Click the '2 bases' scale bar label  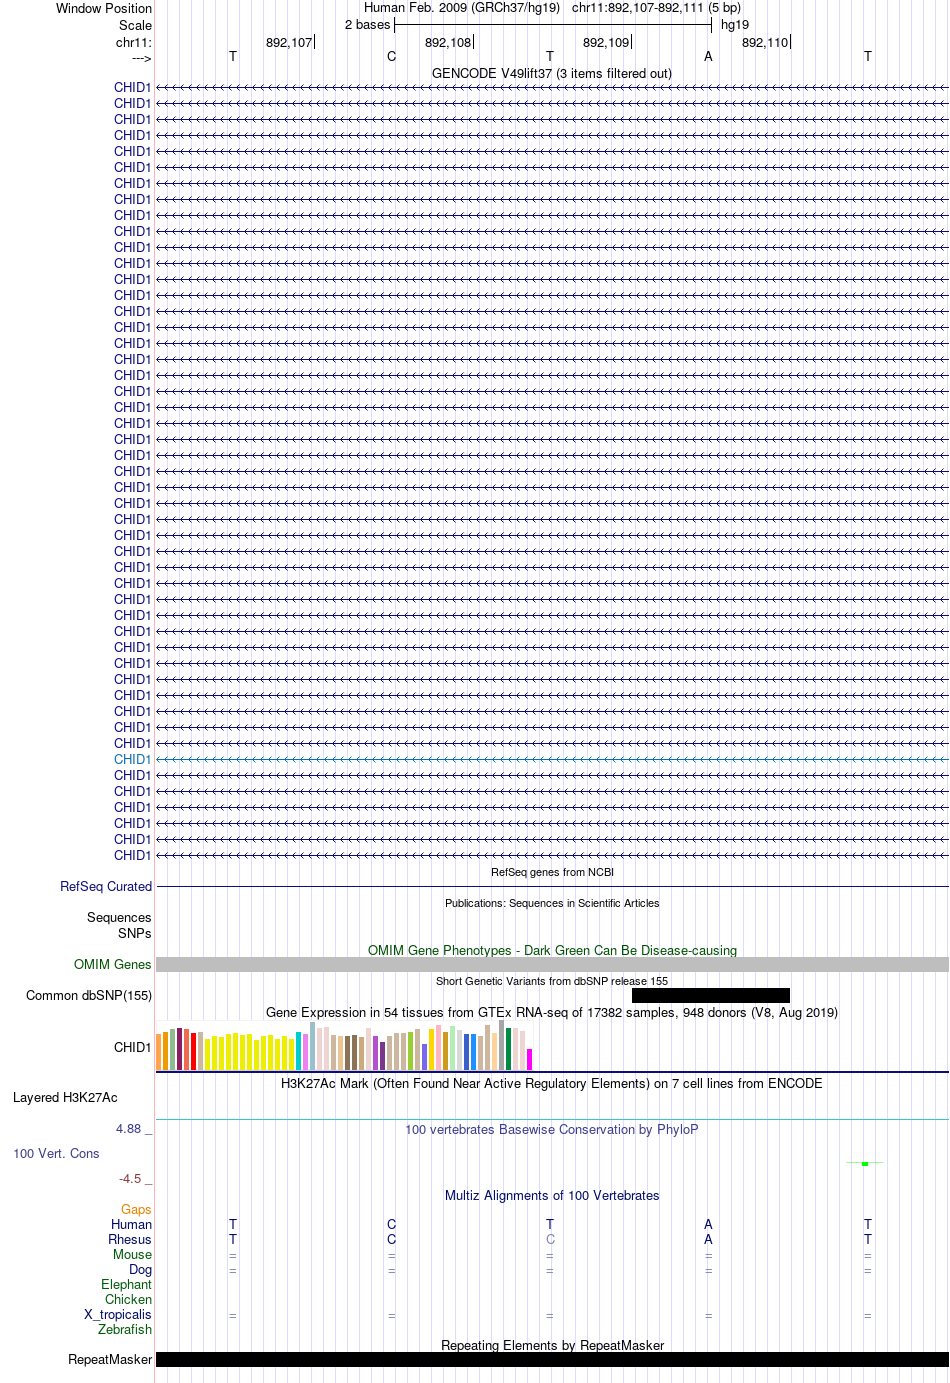pyautogui.click(x=367, y=24)
